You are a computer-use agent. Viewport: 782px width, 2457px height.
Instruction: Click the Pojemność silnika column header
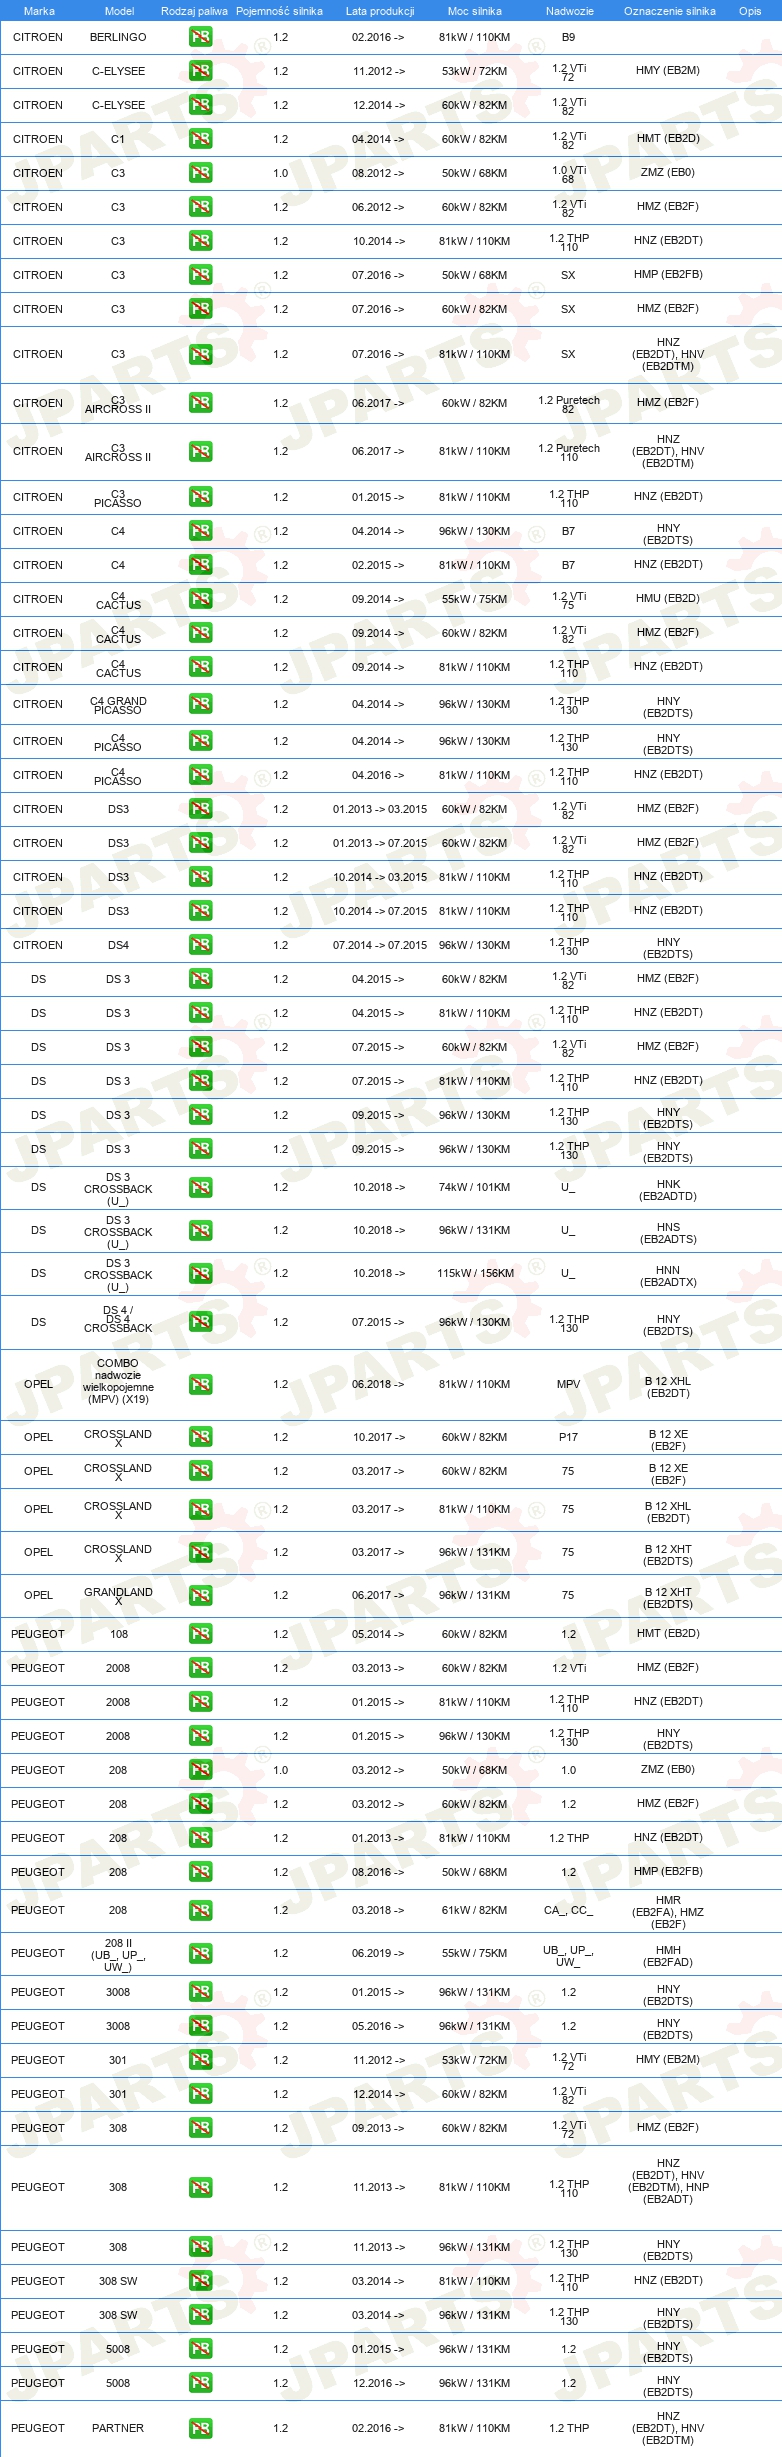pos(279,11)
